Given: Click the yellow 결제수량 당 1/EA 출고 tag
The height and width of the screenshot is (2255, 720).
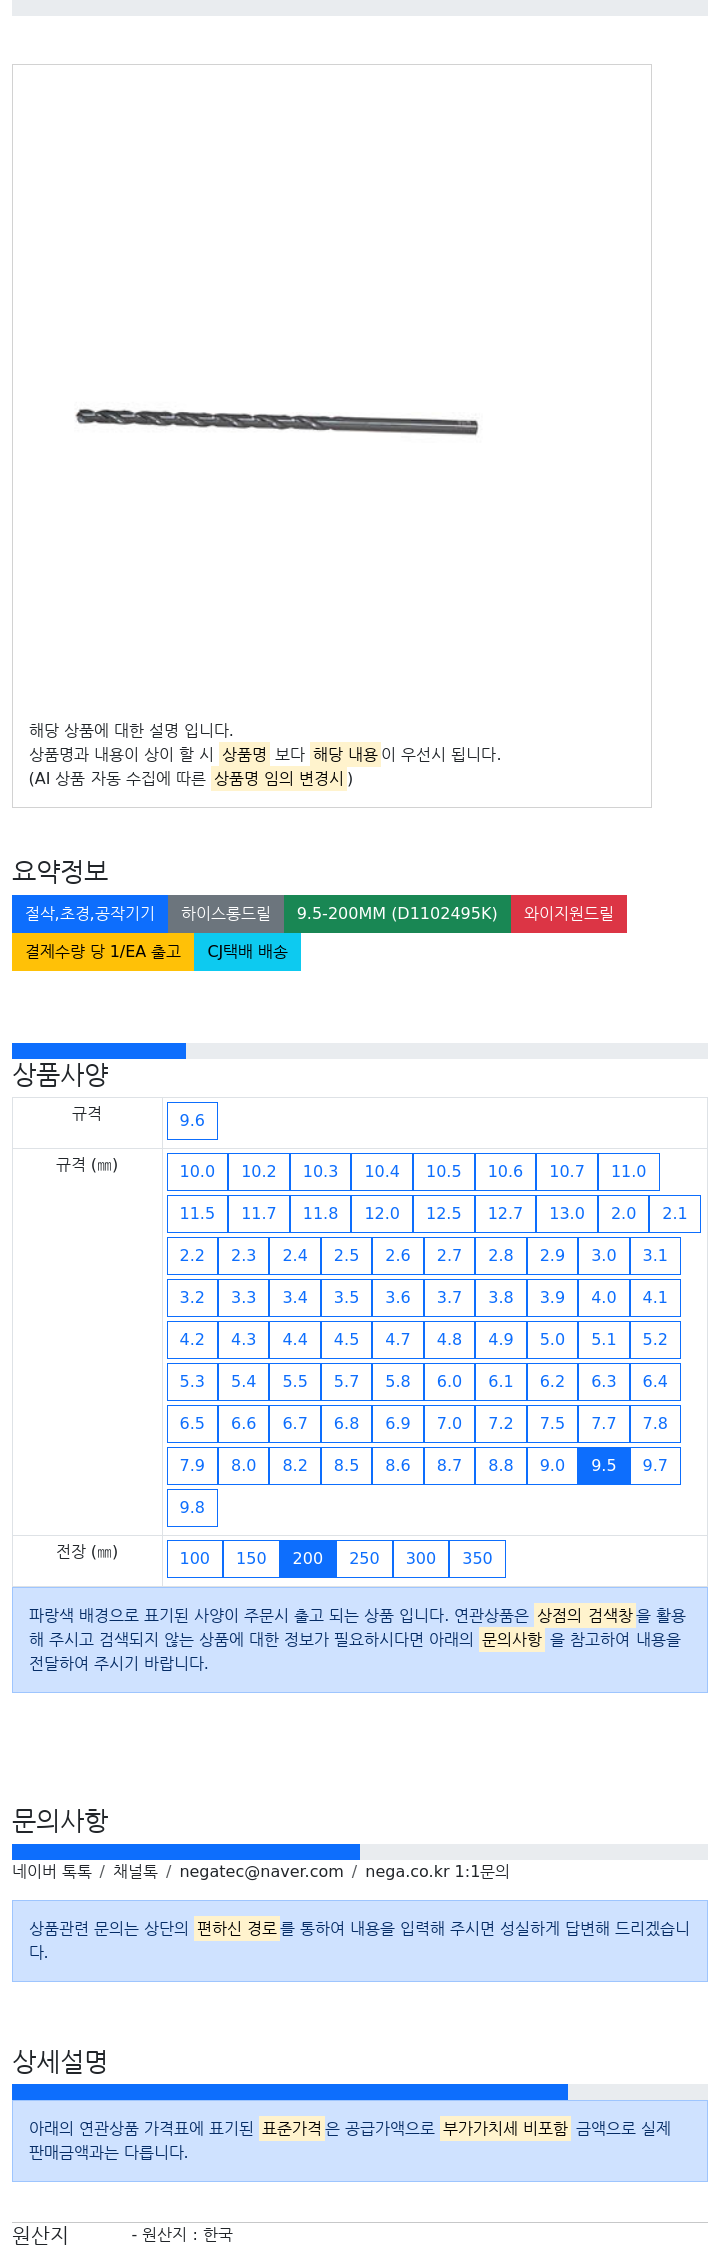Looking at the screenshot, I should [x=103, y=952].
